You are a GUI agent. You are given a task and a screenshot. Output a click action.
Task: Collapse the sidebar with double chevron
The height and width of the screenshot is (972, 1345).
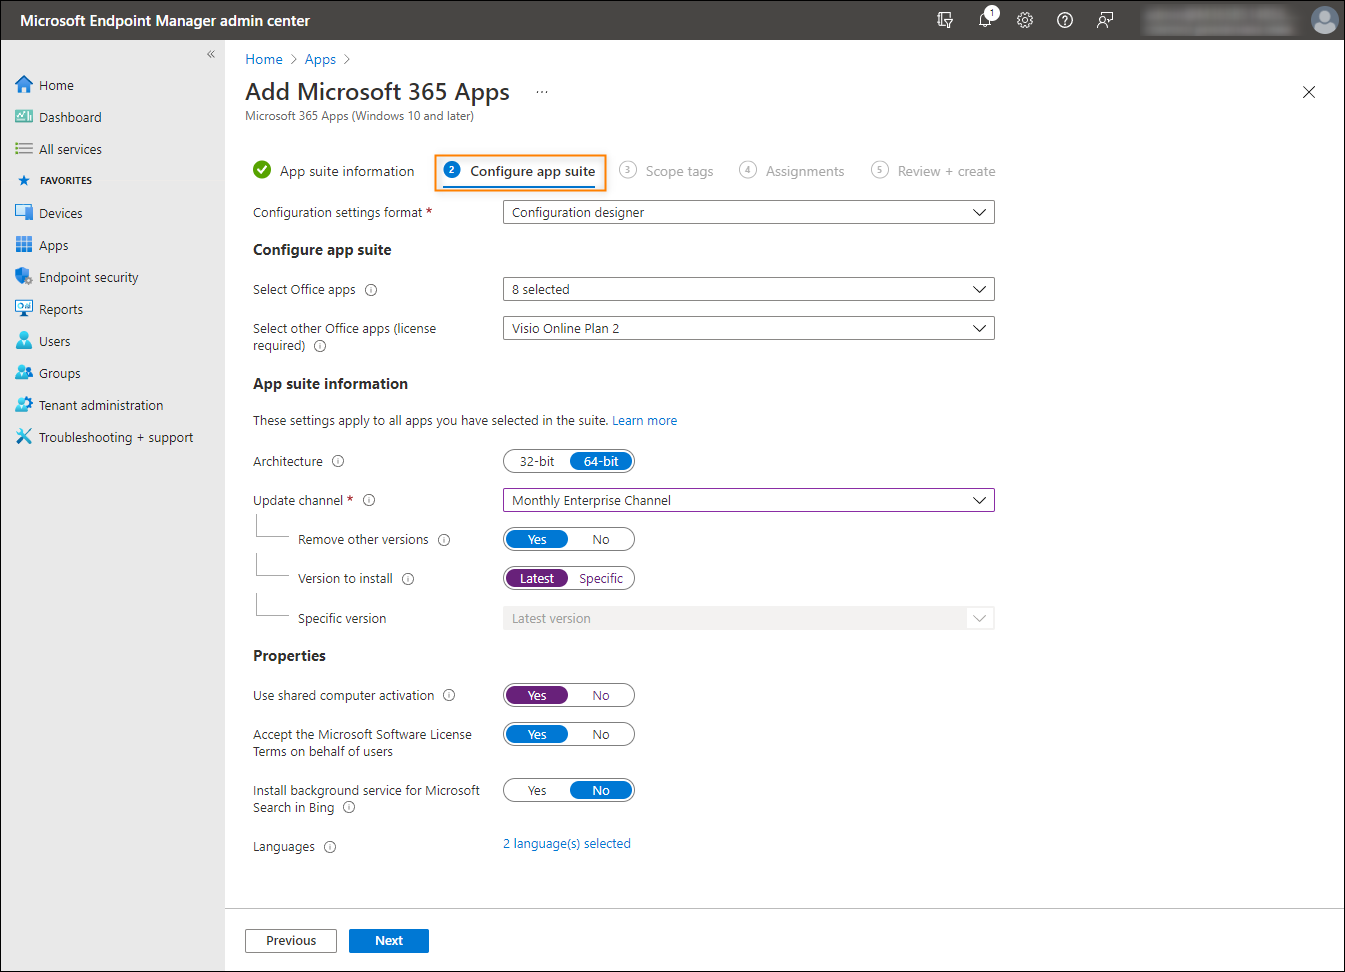pyautogui.click(x=211, y=54)
